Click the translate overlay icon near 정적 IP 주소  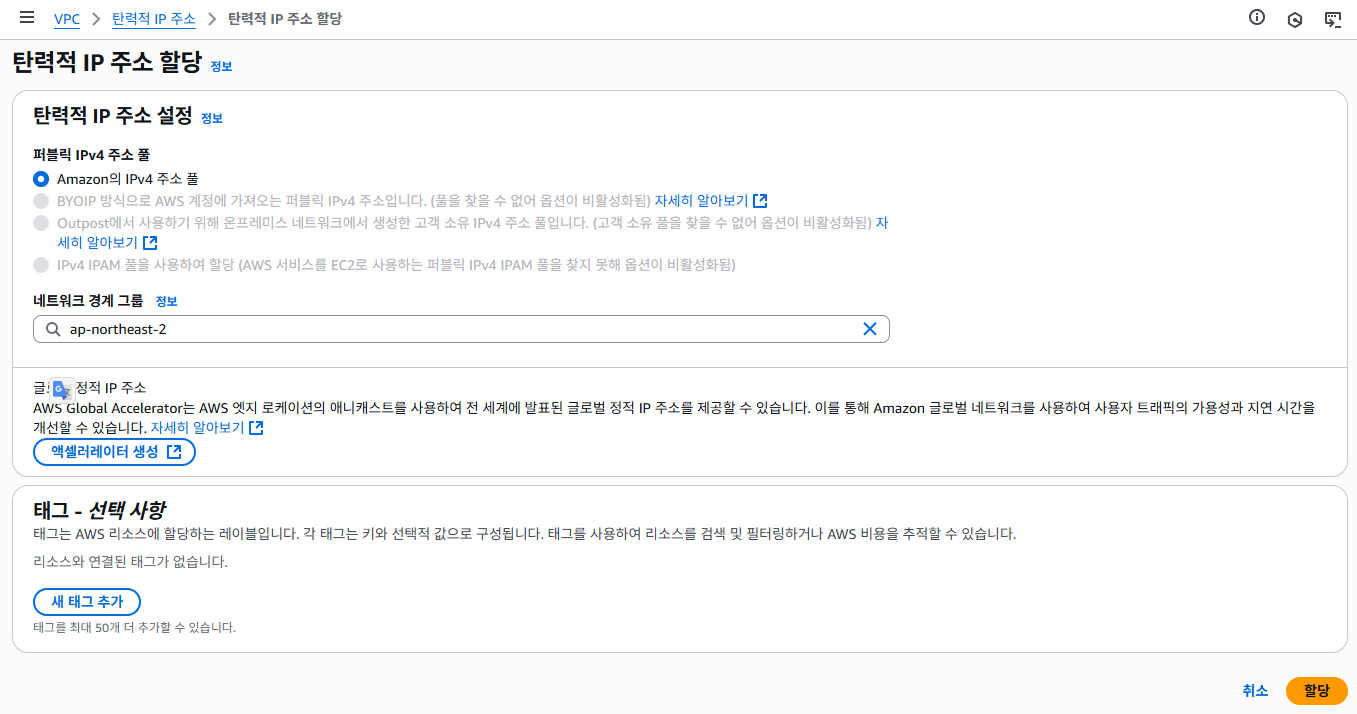tap(62, 390)
